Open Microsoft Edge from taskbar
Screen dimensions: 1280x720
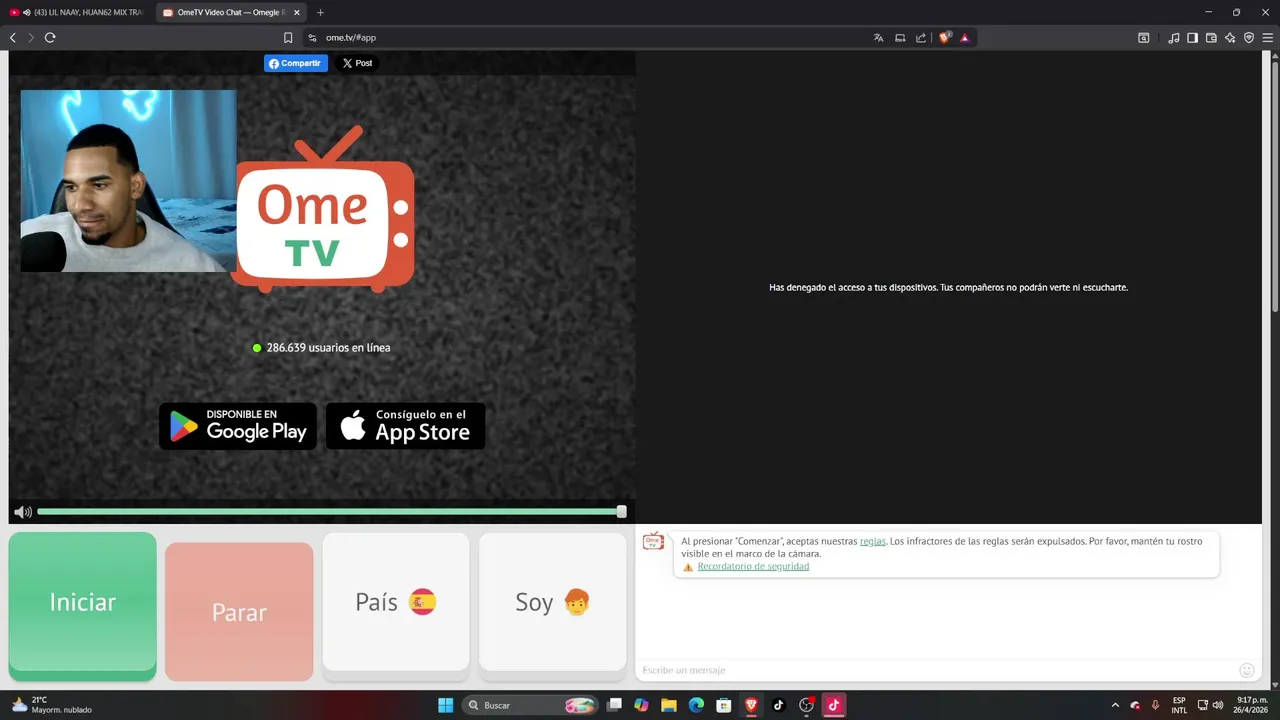point(696,705)
